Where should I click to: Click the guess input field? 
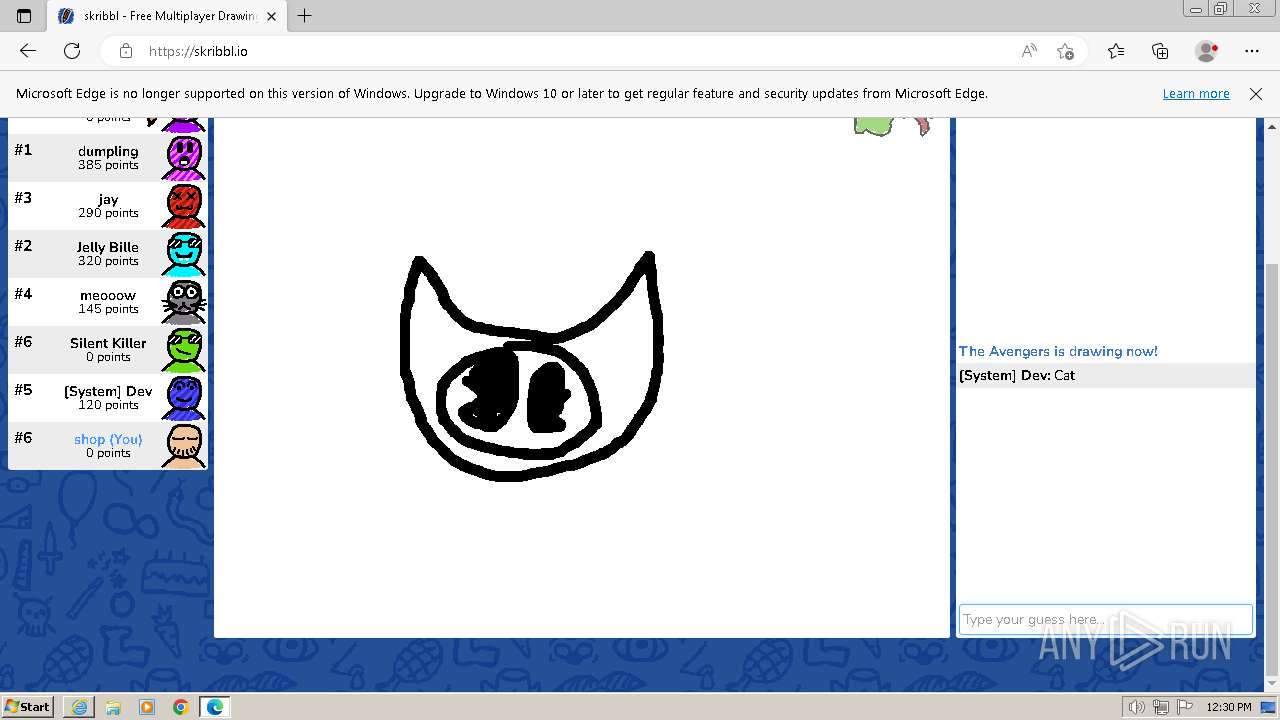1105,619
